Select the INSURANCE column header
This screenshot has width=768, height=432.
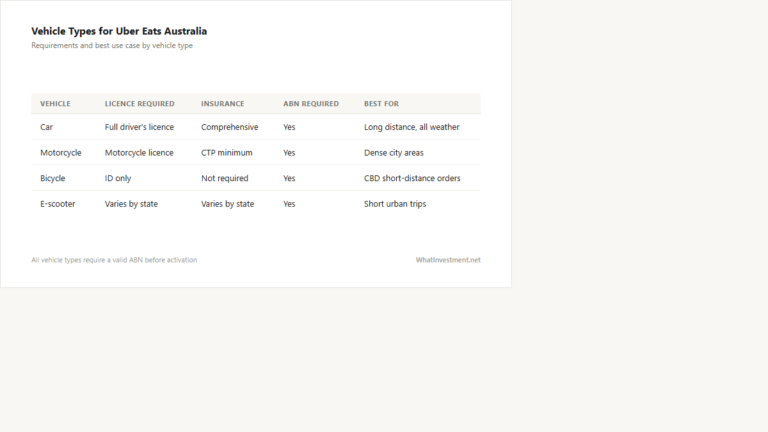(x=222, y=104)
